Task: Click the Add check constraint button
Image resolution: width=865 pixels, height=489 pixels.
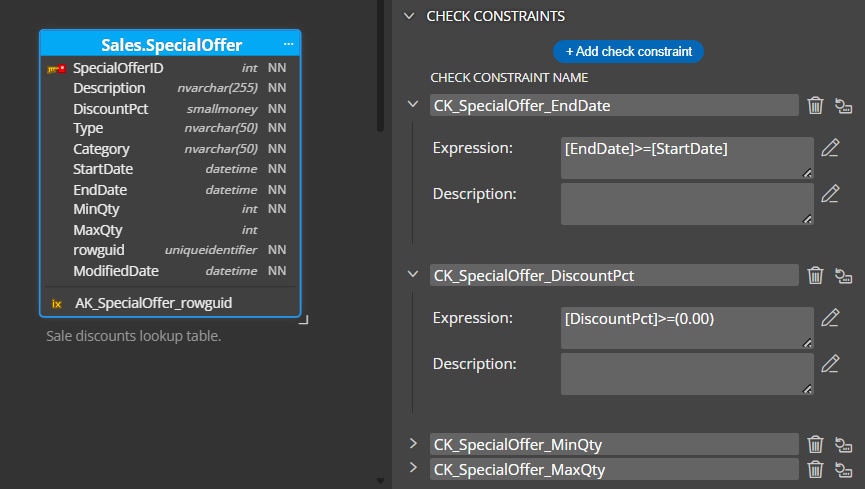Action: pos(628,51)
